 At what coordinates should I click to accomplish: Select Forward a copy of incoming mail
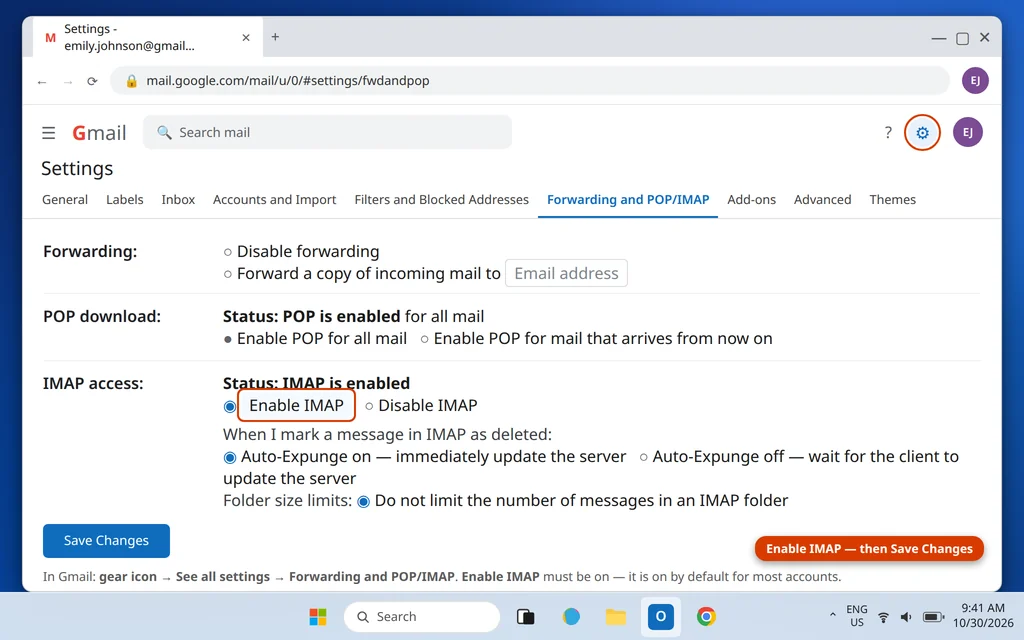[227, 274]
